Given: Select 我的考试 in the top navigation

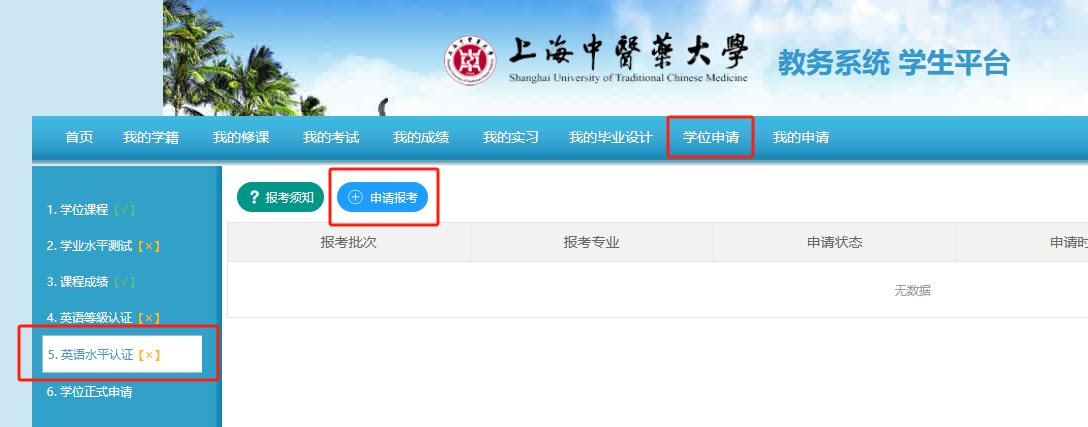Looking at the screenshot, I should 331,138.
